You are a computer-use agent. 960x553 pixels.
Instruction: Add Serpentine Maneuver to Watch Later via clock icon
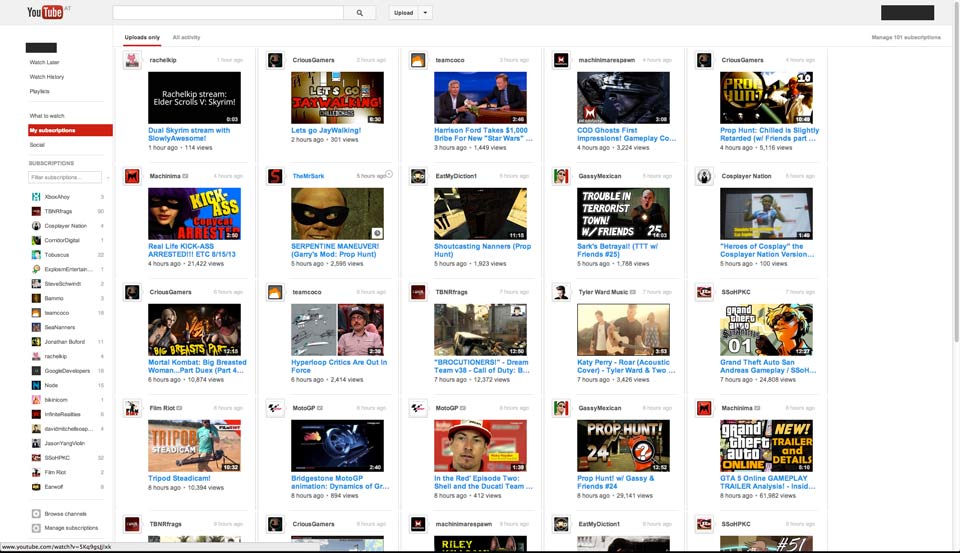[377, 233]
